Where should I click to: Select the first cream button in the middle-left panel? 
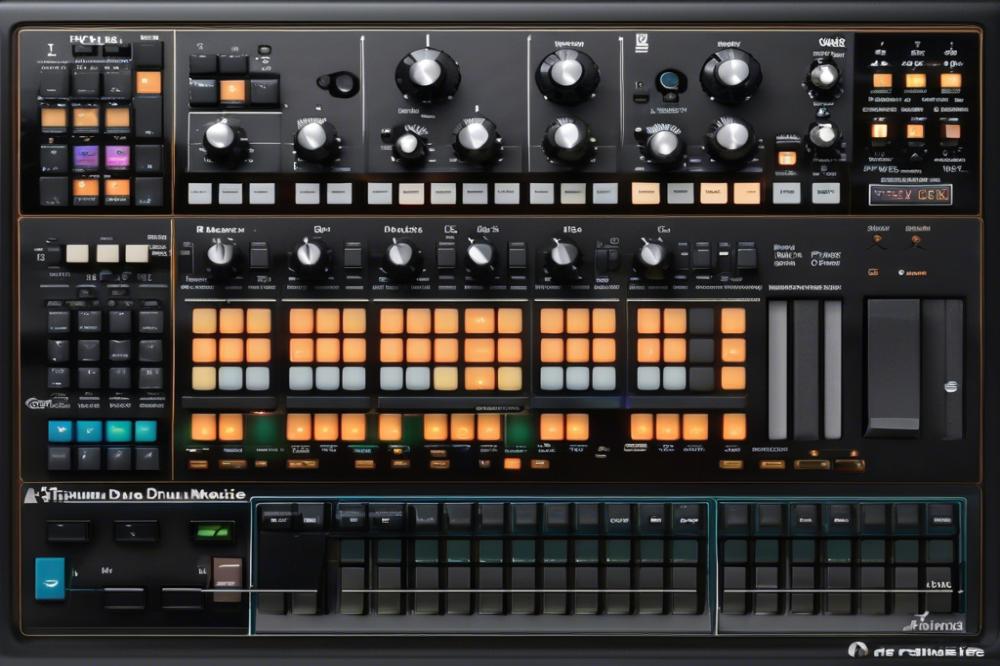coord(77,253)
